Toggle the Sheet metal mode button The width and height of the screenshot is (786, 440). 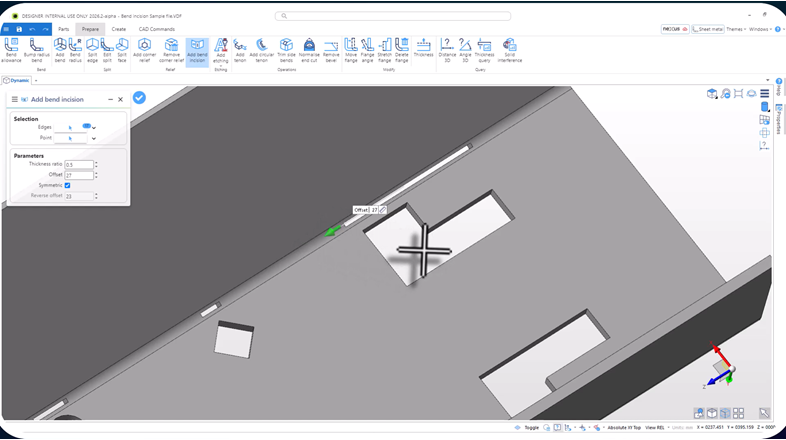point(707,29)
